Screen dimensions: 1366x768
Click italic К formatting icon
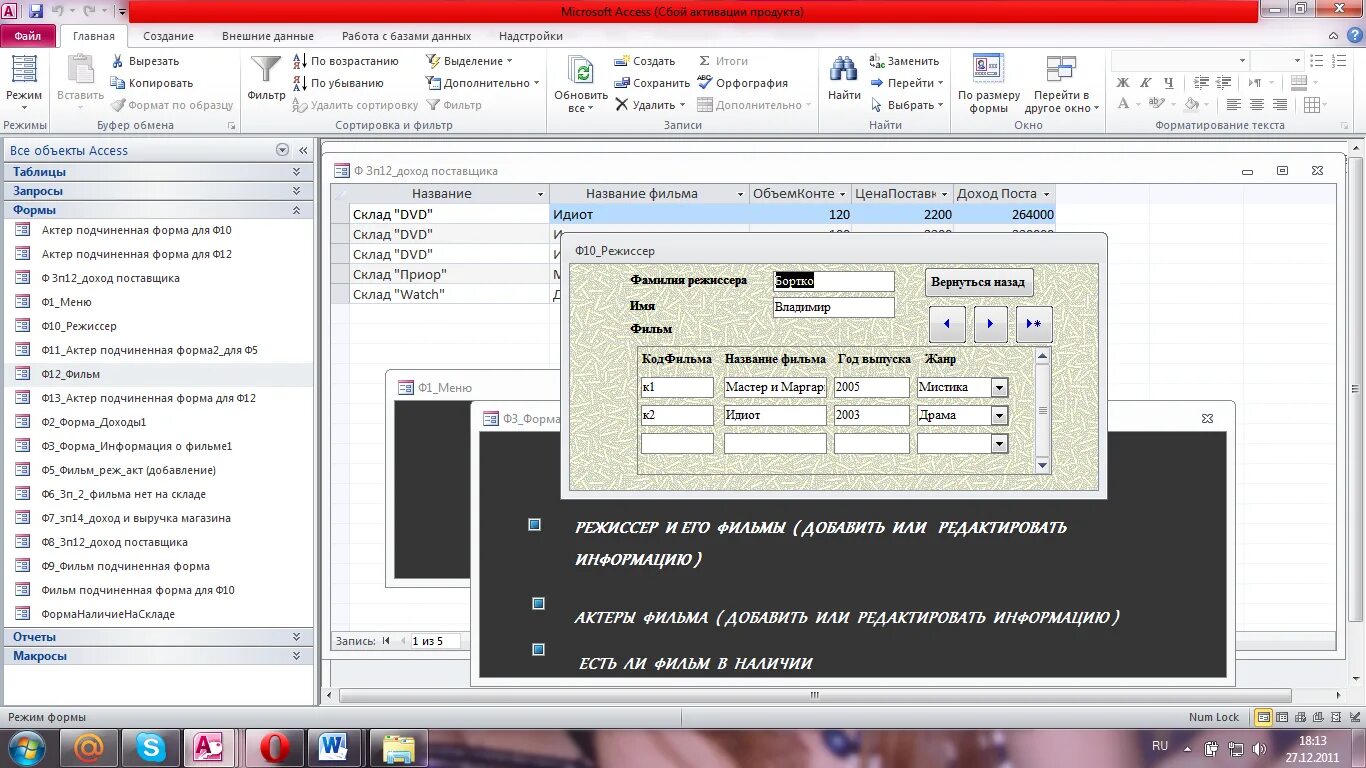tap(1144, 83)
